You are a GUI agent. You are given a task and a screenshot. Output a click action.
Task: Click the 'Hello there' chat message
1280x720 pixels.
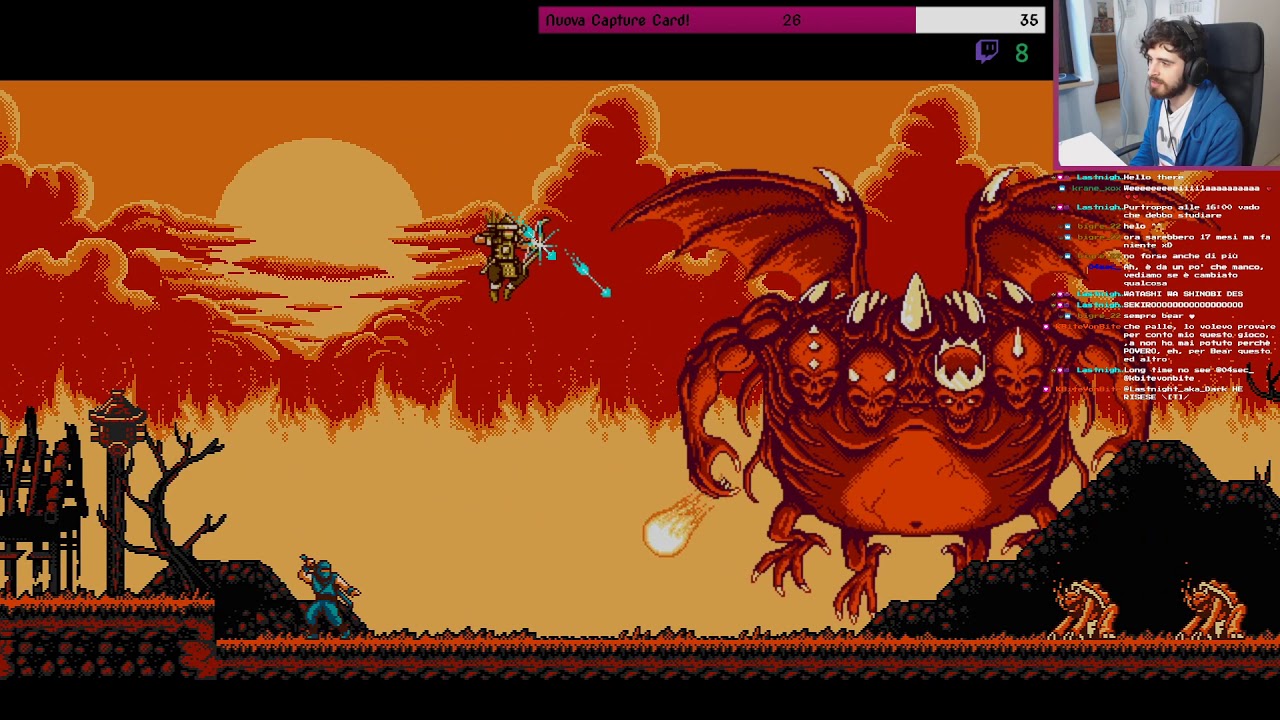point(1153,177)
